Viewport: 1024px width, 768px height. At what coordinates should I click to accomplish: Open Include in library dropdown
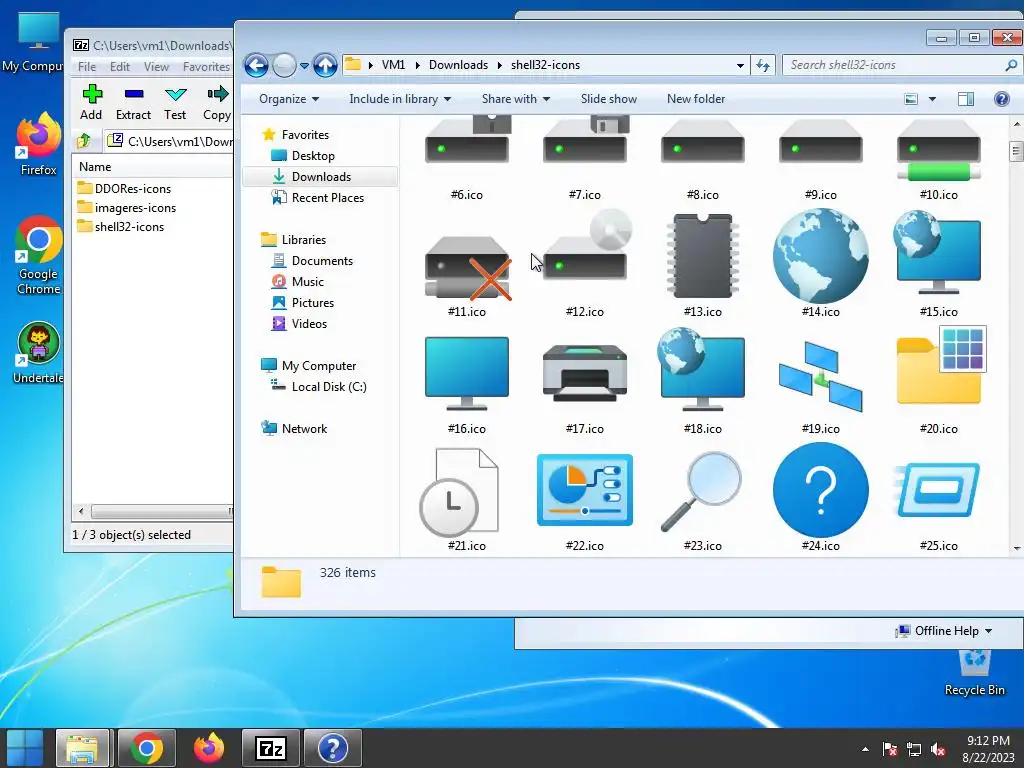(400, 99)
